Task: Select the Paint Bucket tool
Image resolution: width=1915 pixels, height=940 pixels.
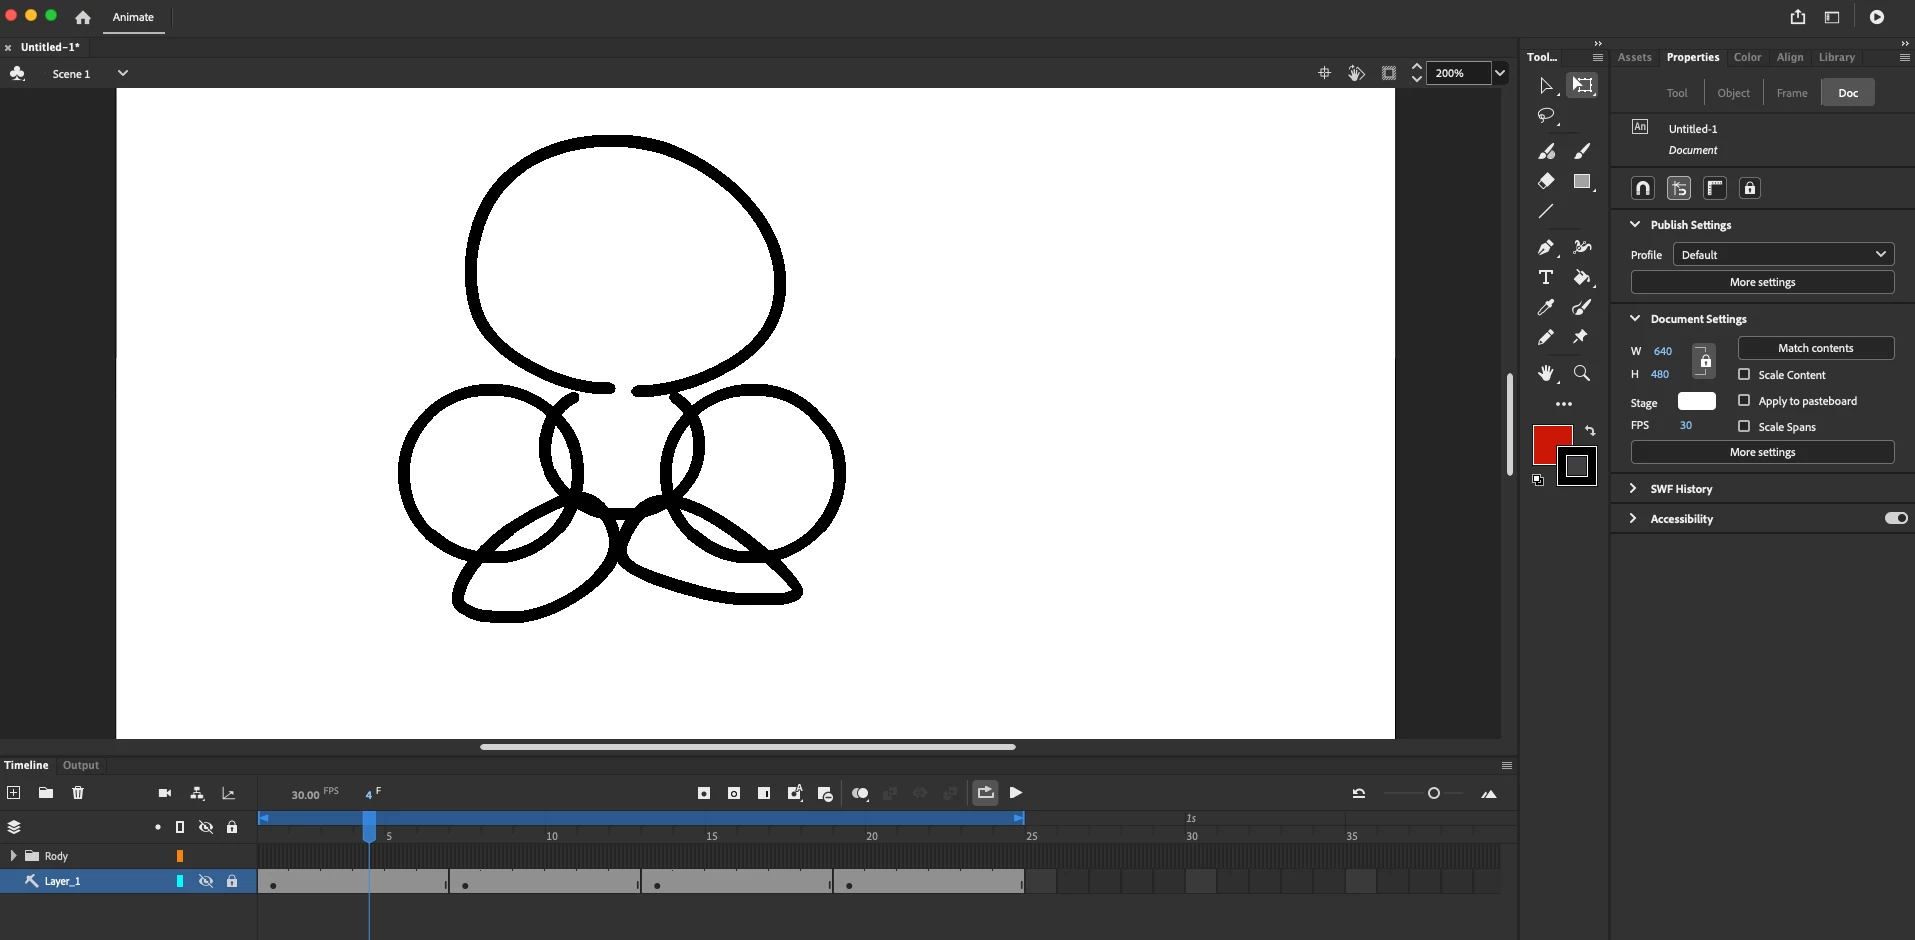Action: pyautogui.click(x=1582, y=278)
